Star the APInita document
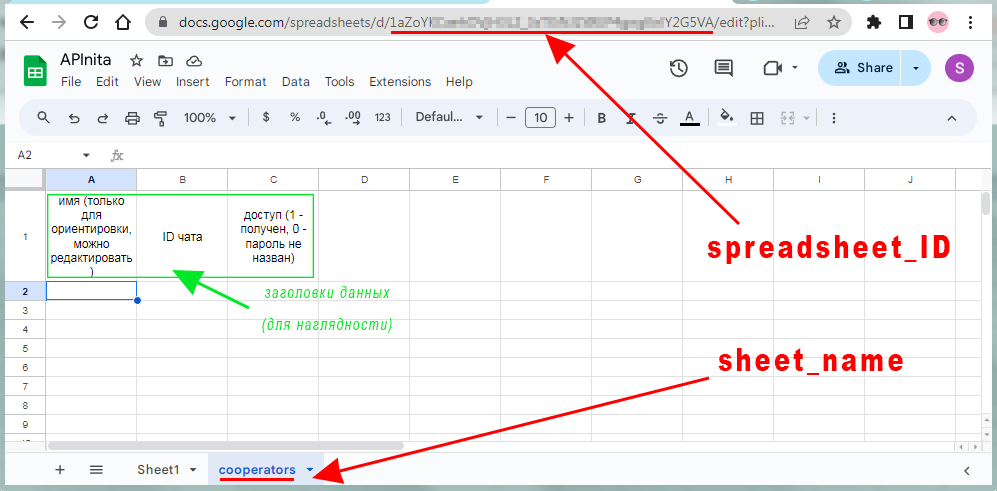 pos(137,61)
